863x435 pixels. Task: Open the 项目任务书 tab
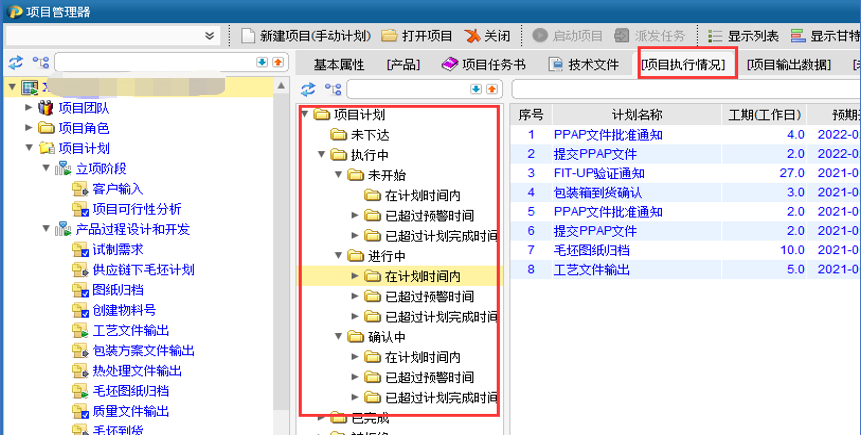pos(483,64)
